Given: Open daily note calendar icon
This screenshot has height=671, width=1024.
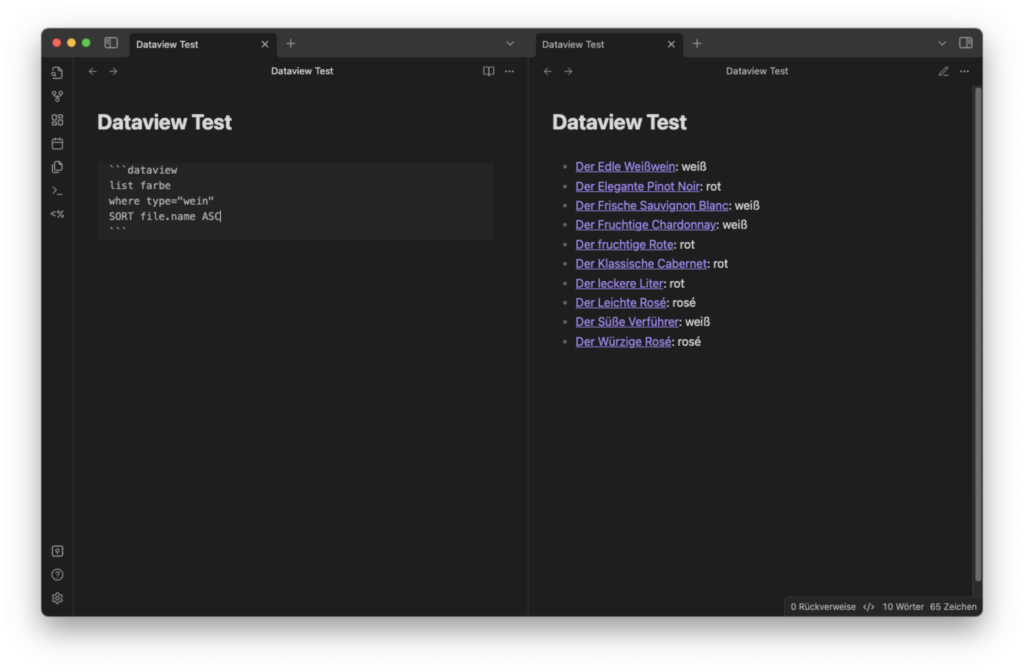Looking at the screenshot, I should click(x=57, y=143).
